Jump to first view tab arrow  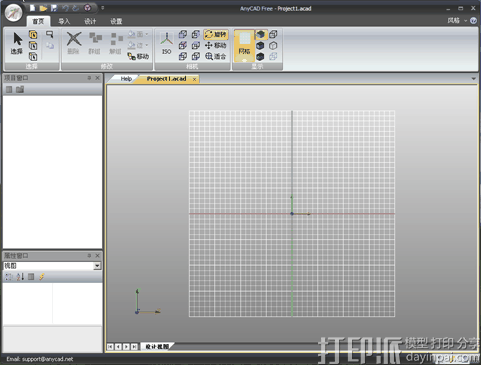[x=110, y=347]
